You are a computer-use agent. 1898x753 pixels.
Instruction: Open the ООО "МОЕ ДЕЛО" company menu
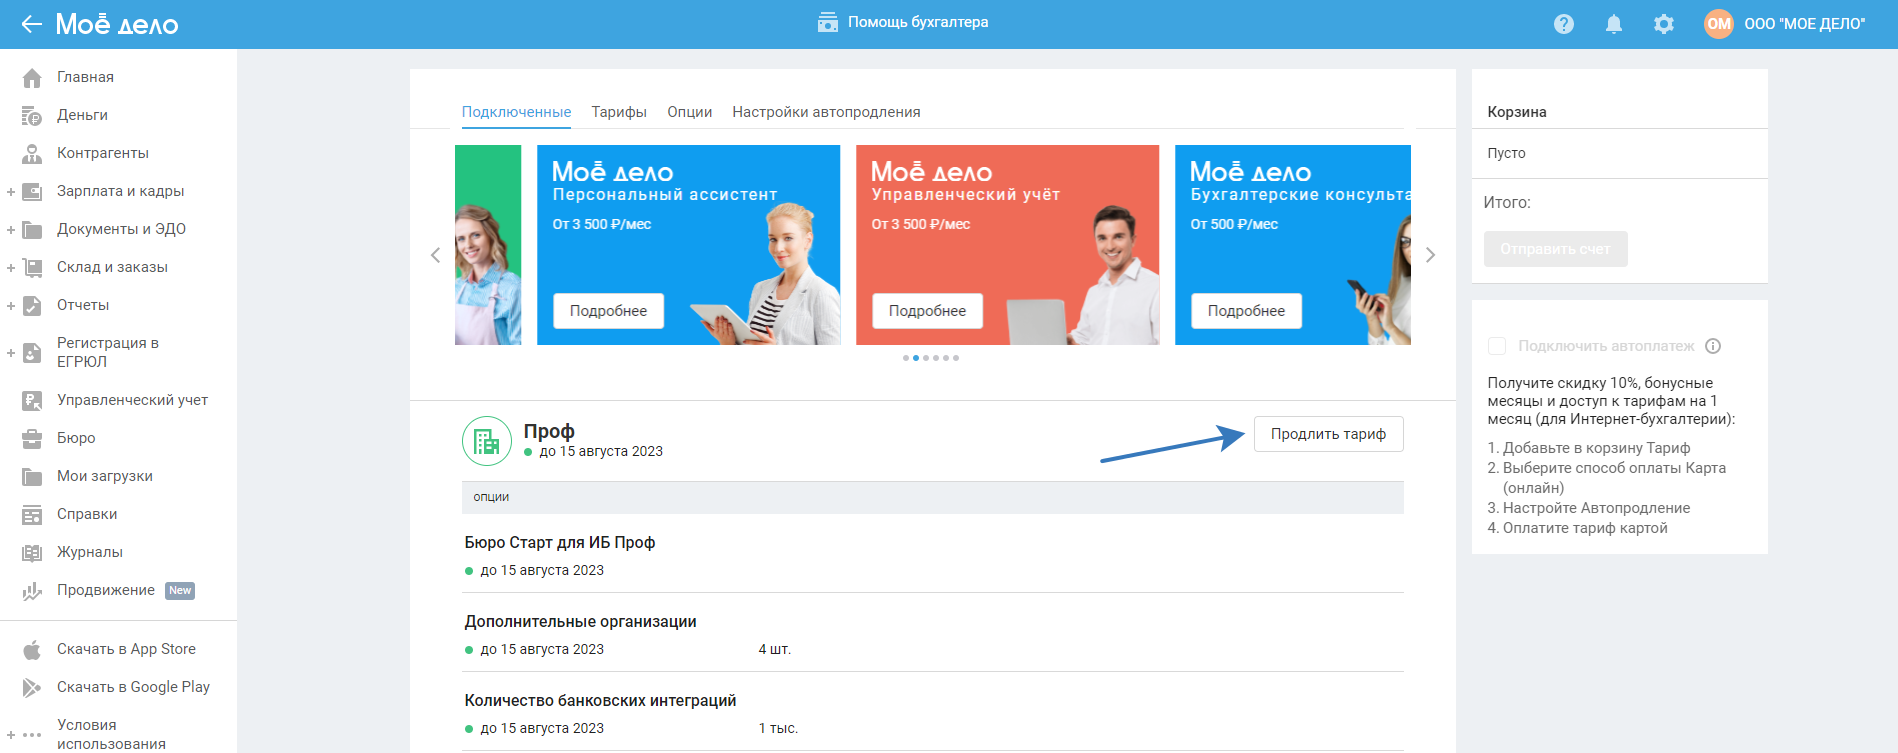tap(1805, 24)
